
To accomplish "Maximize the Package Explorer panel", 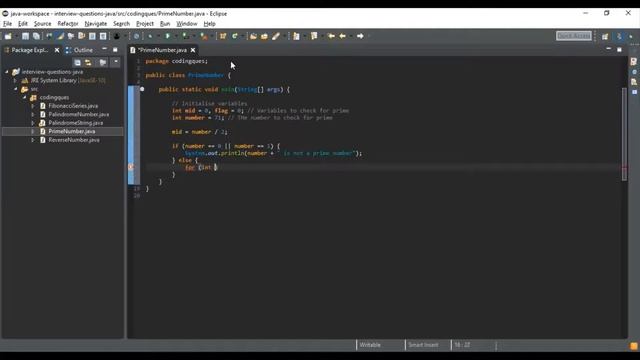I will 116,49.
